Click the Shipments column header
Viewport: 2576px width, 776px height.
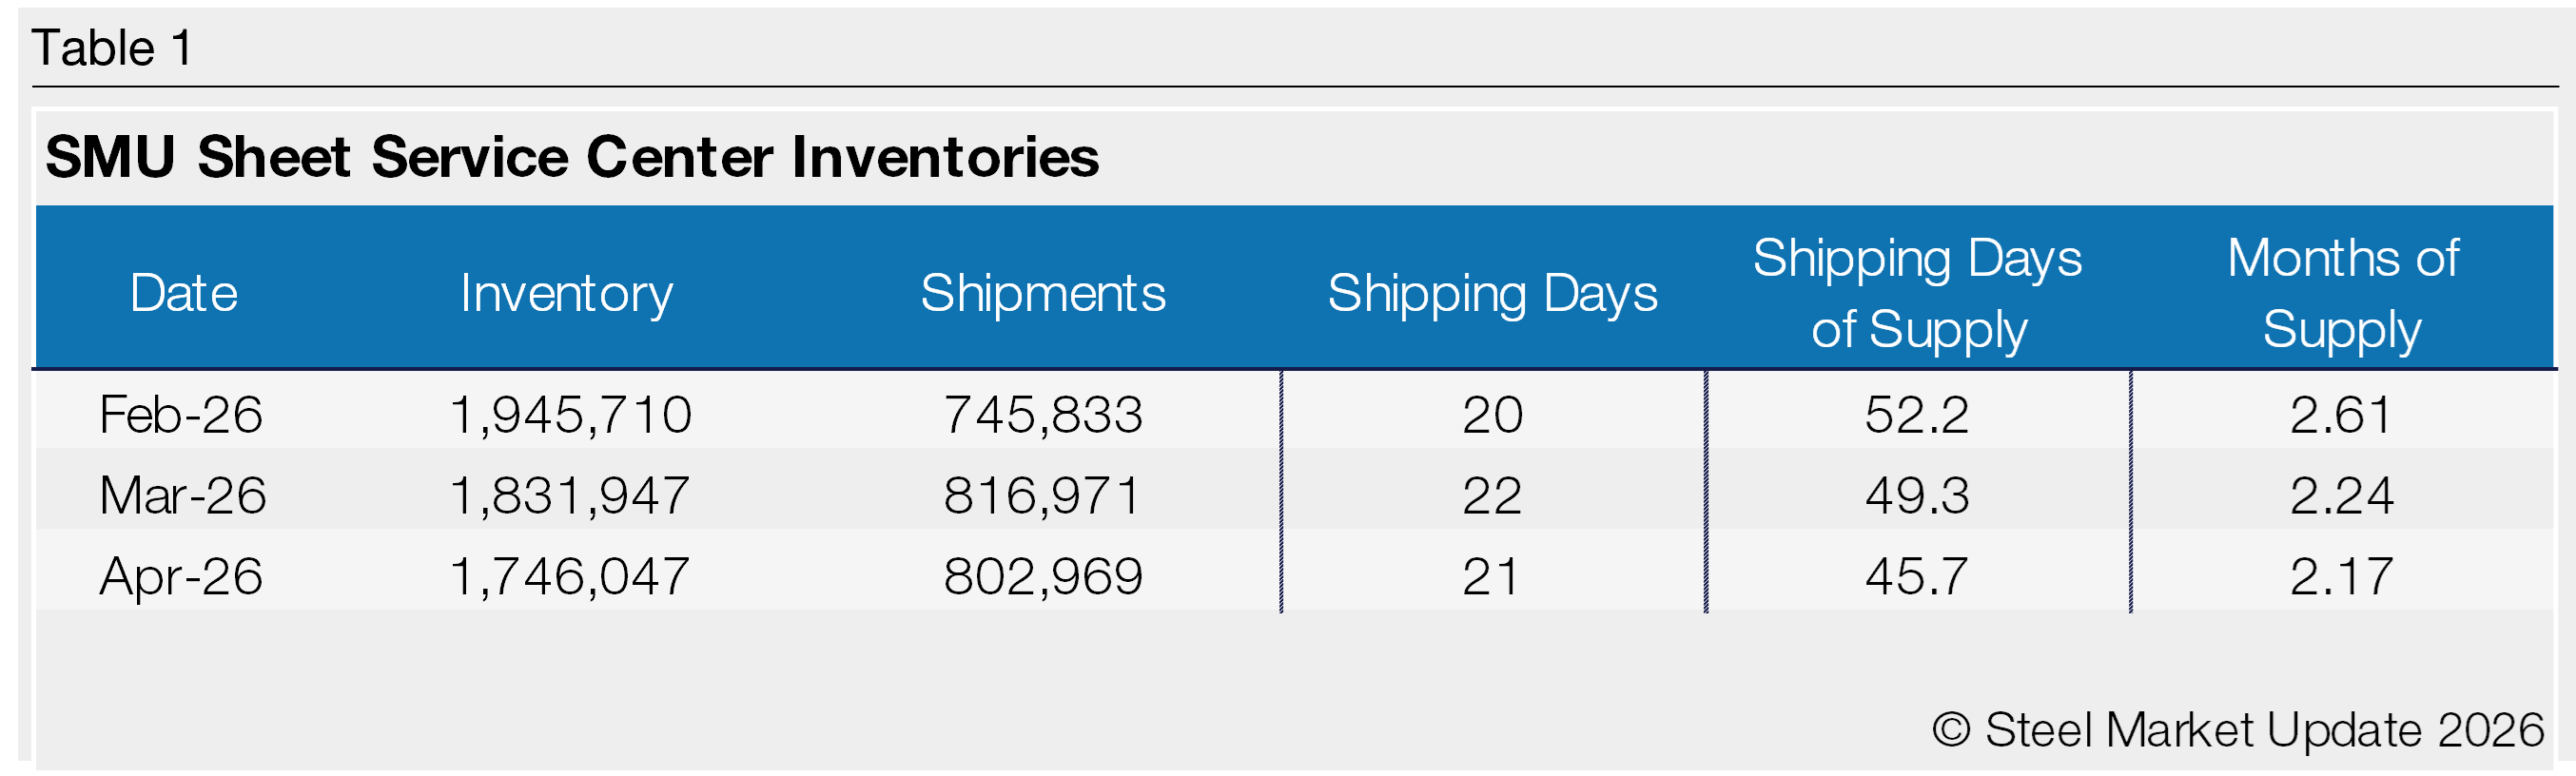point(1043,293)
